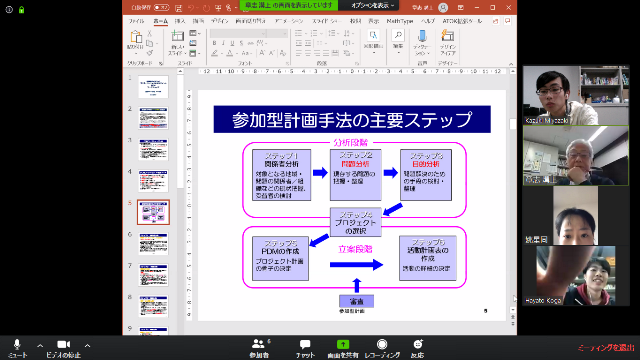Open the view options dropdown in share bar

373,5
